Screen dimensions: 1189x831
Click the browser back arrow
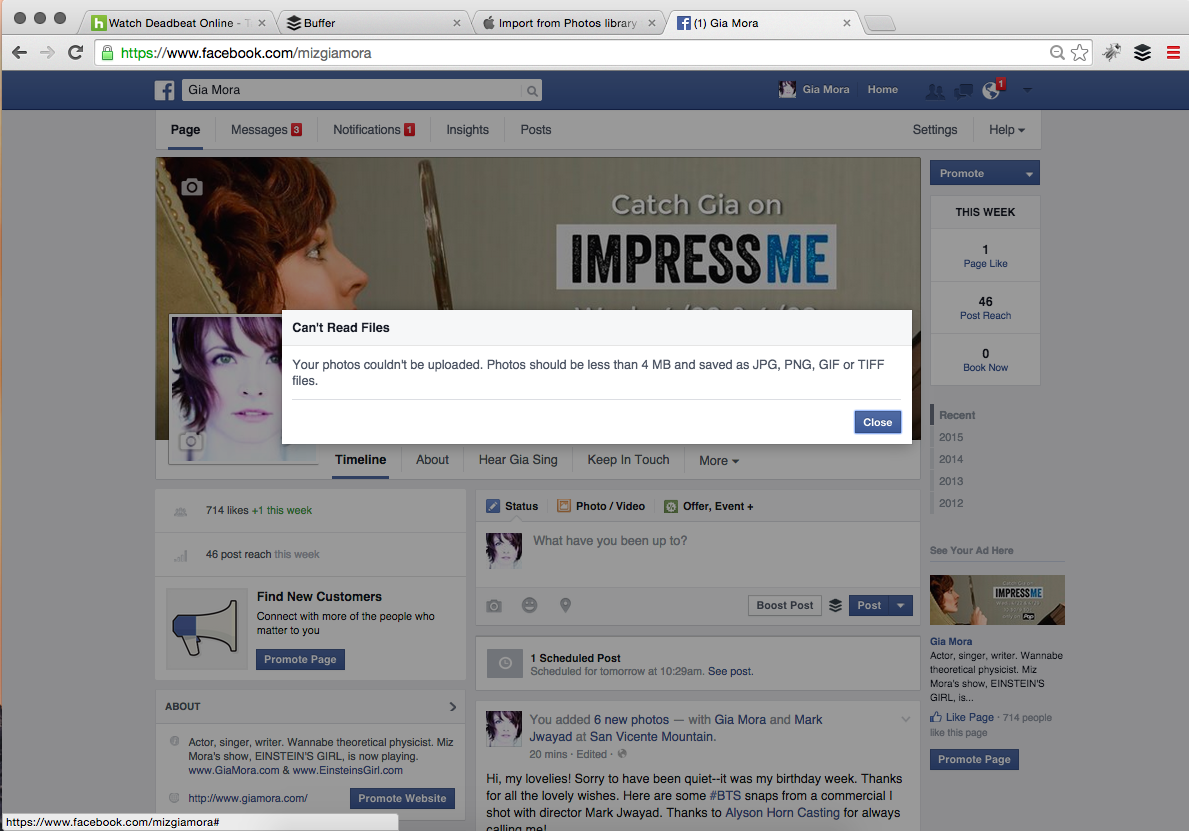[20, 52]
